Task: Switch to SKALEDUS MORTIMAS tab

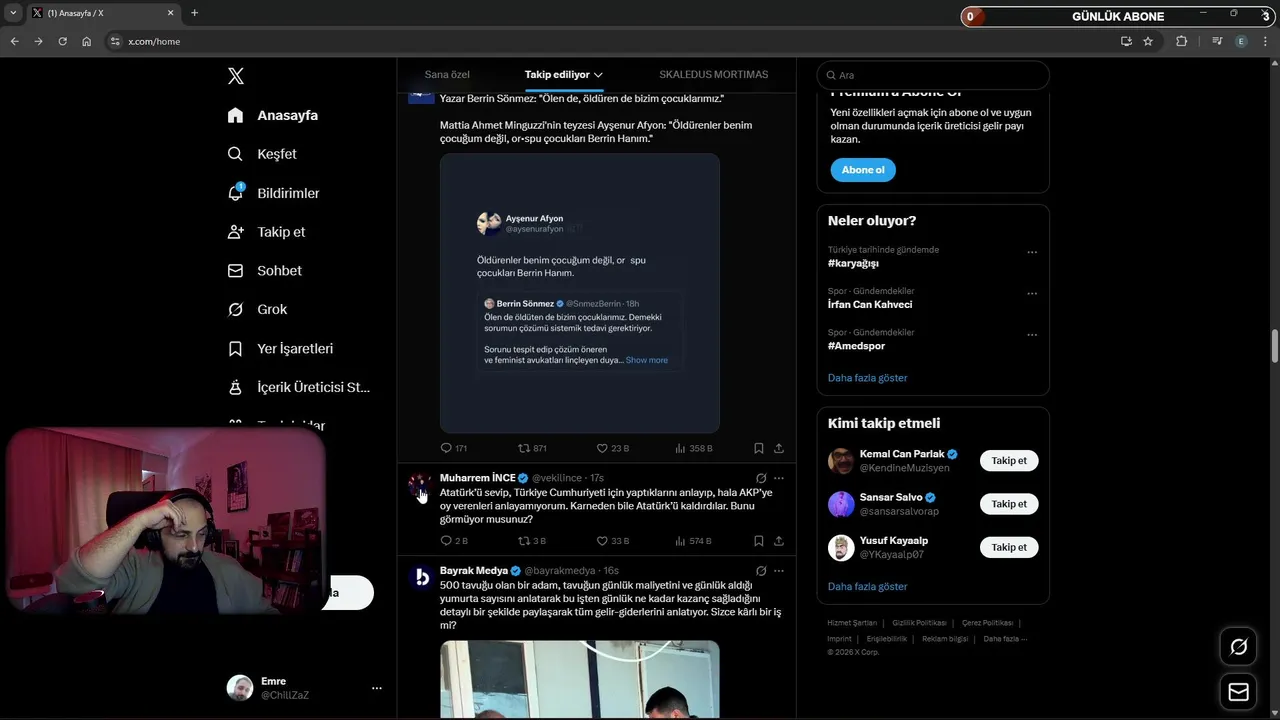Action: tap(713, 75)
